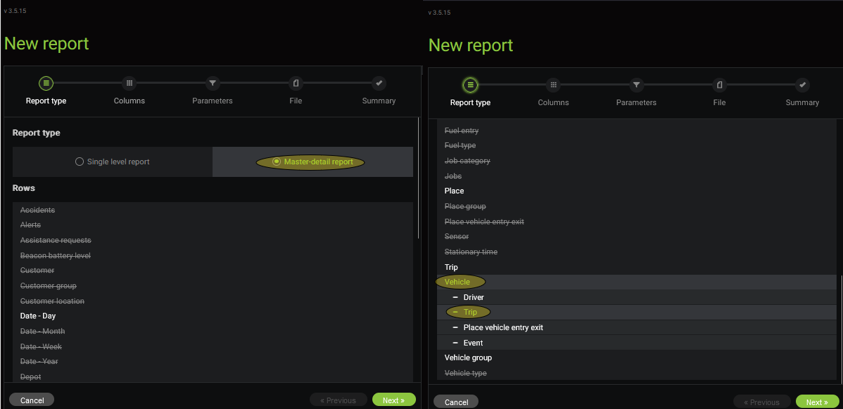Choose the Date - Day row option
843x409 pixels.
(38, 316)
